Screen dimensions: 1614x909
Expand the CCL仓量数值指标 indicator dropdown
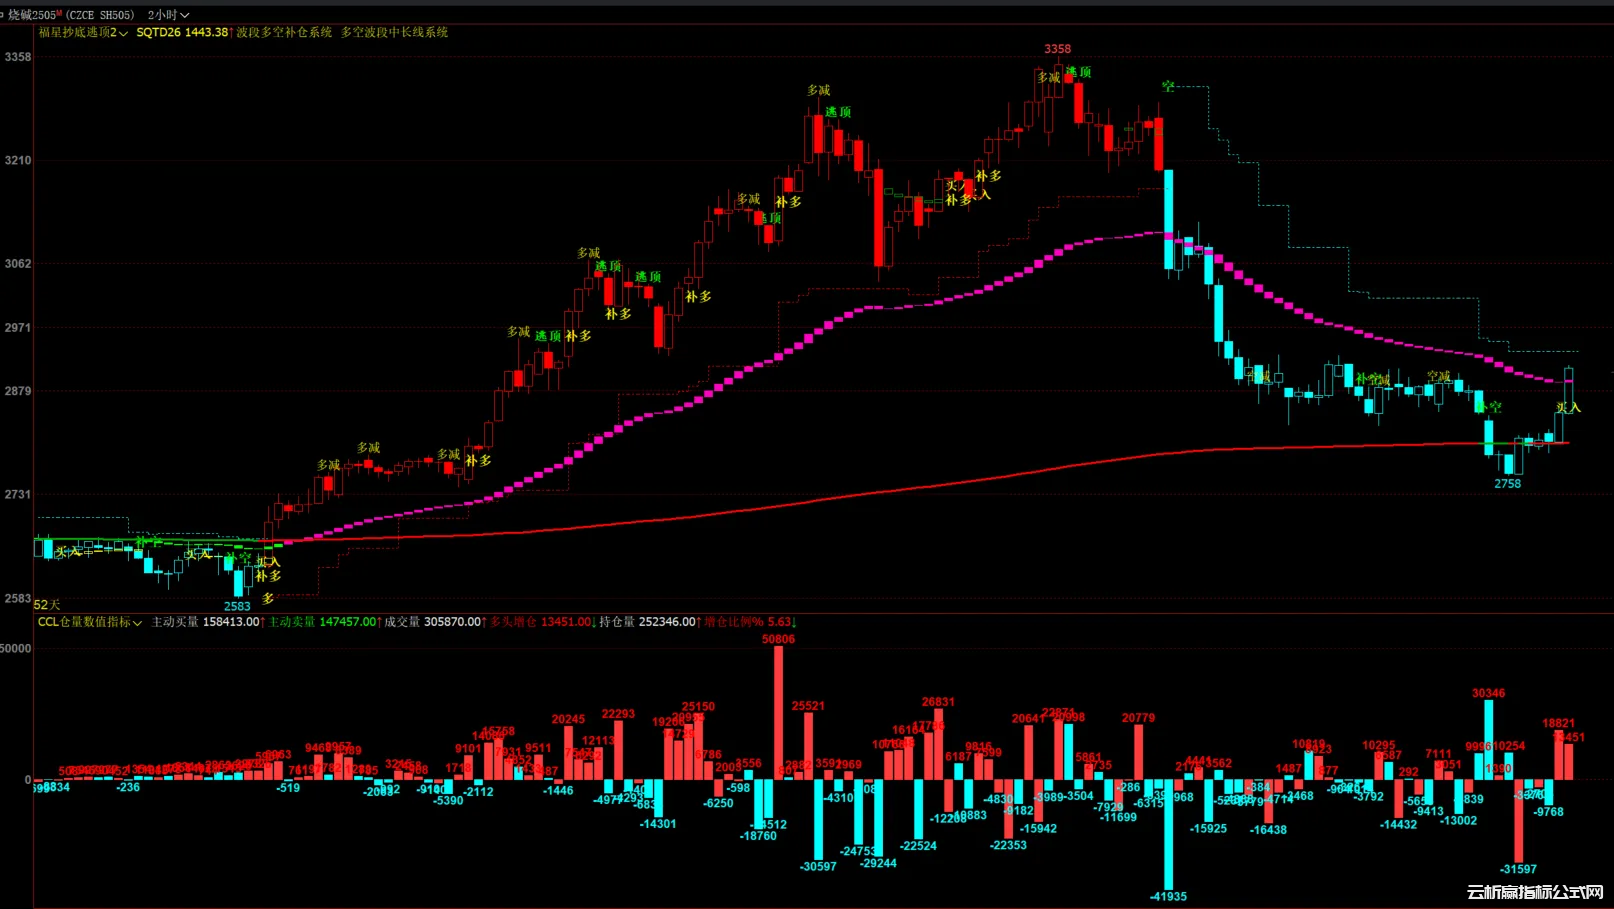(90, 622)
